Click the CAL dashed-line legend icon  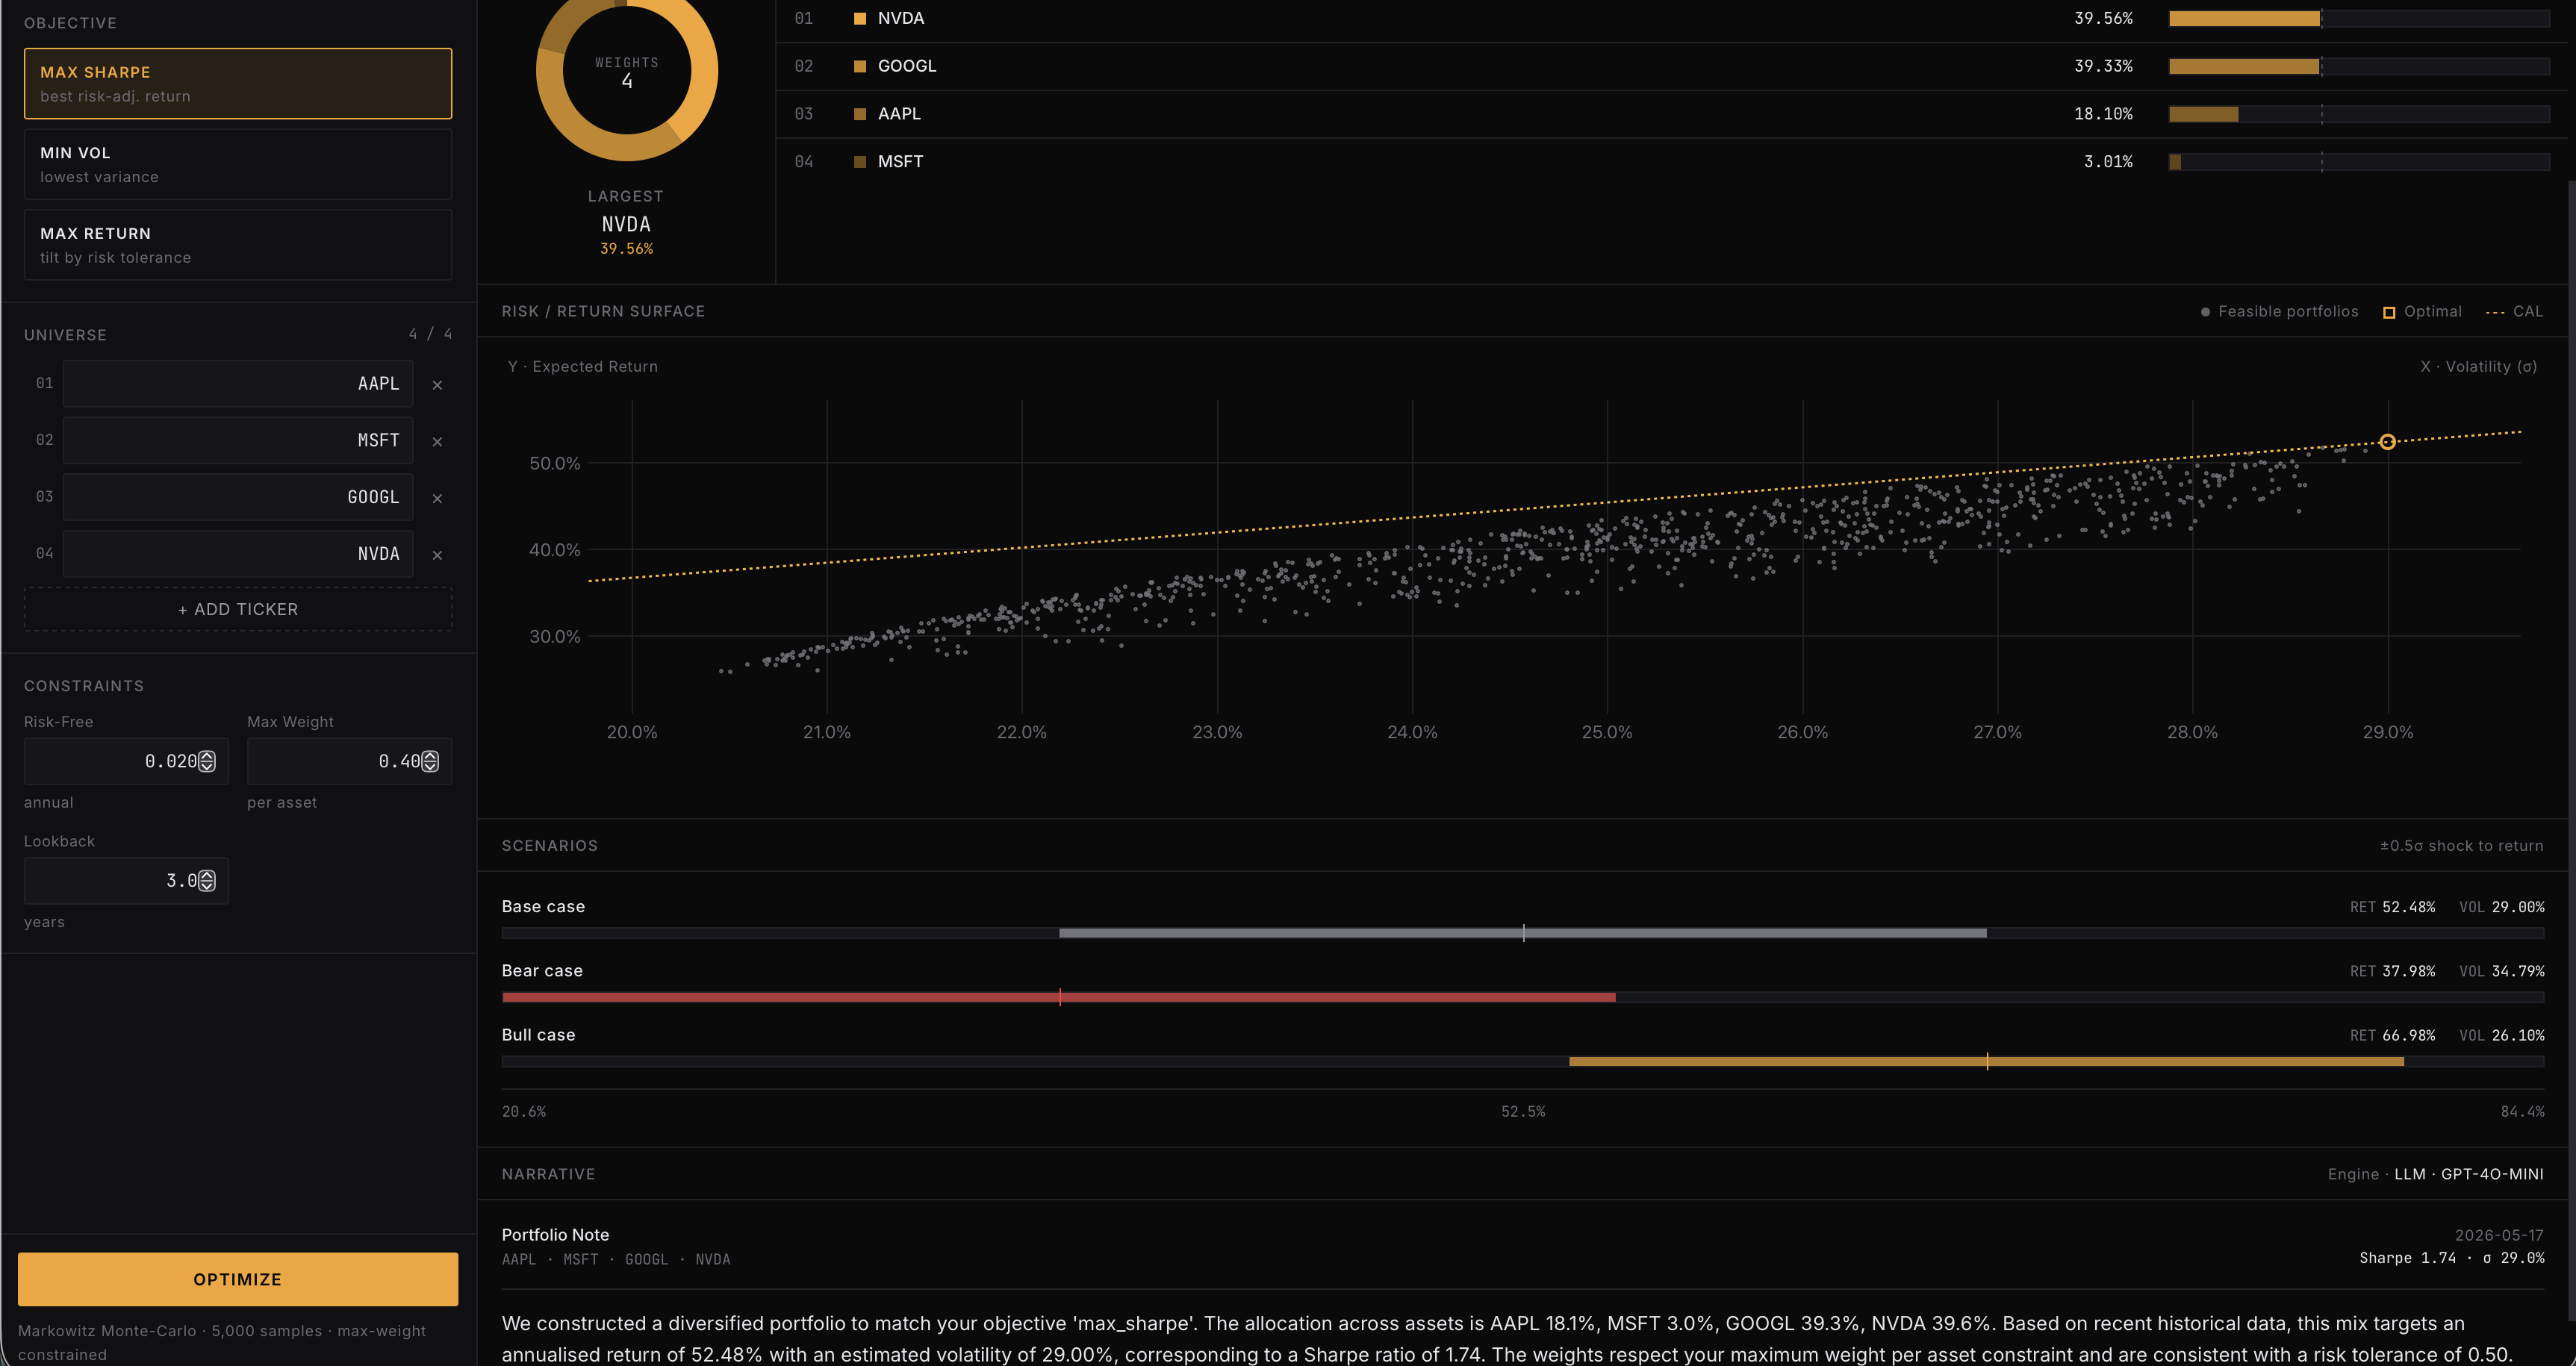pos(2495,312)
